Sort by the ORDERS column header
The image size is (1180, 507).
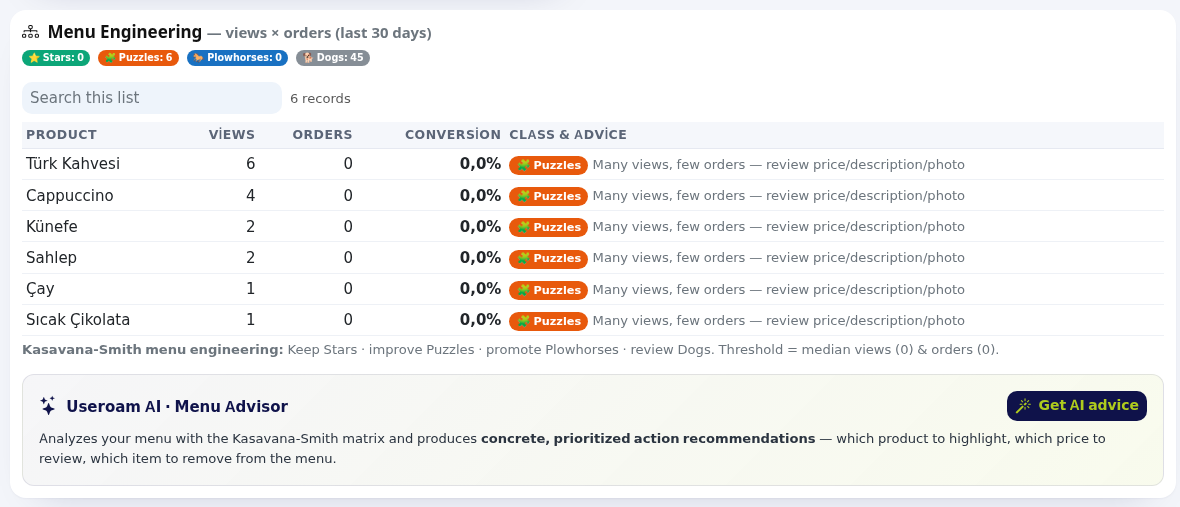[322, 135]
